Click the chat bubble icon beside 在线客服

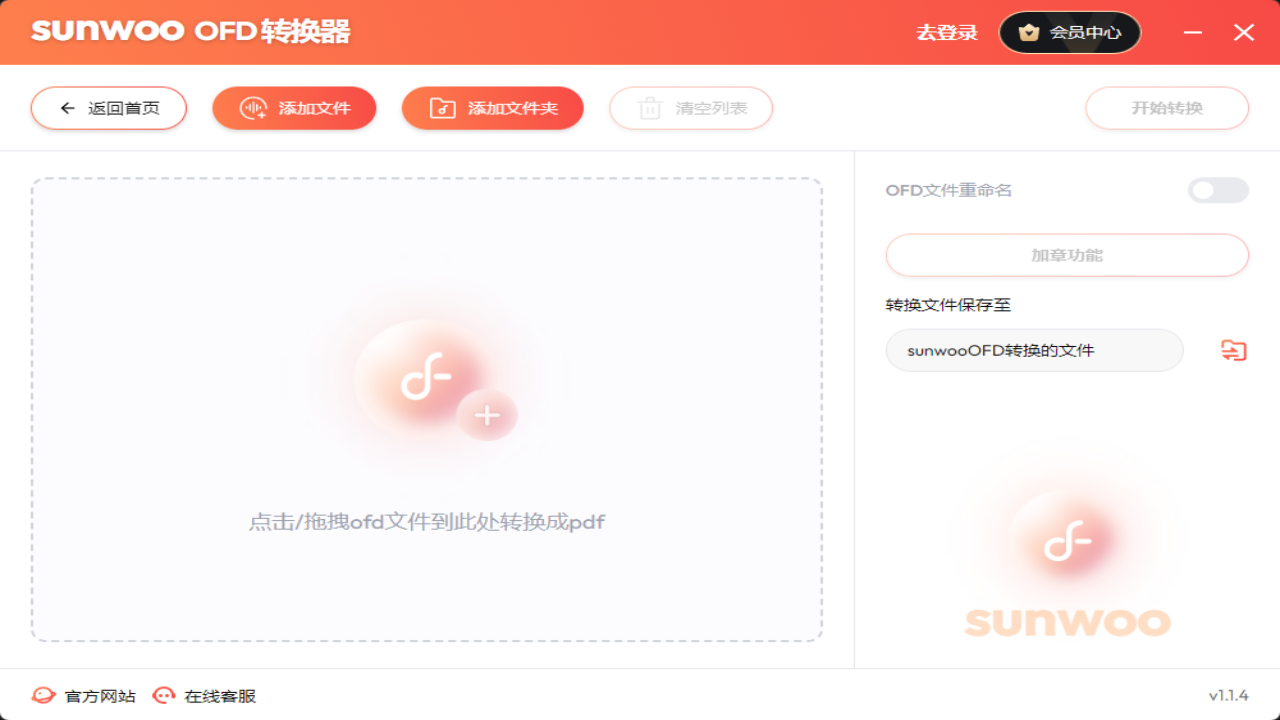[x=163, y=695]
